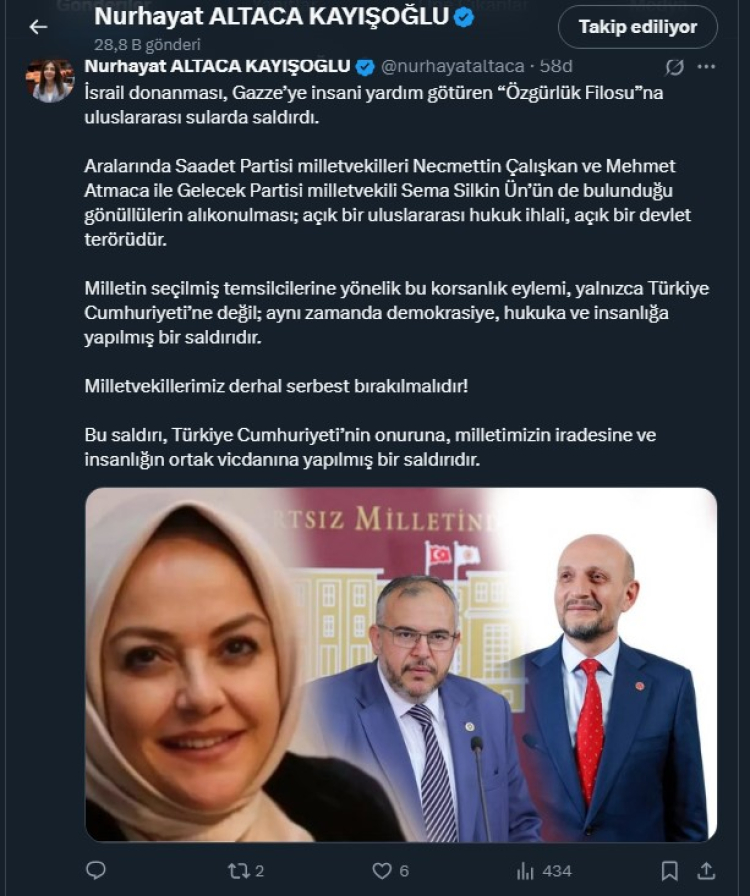Click the 28,8 B gönderi count
Viewport: 750px width, 896px height.
(x=147, y=45)
